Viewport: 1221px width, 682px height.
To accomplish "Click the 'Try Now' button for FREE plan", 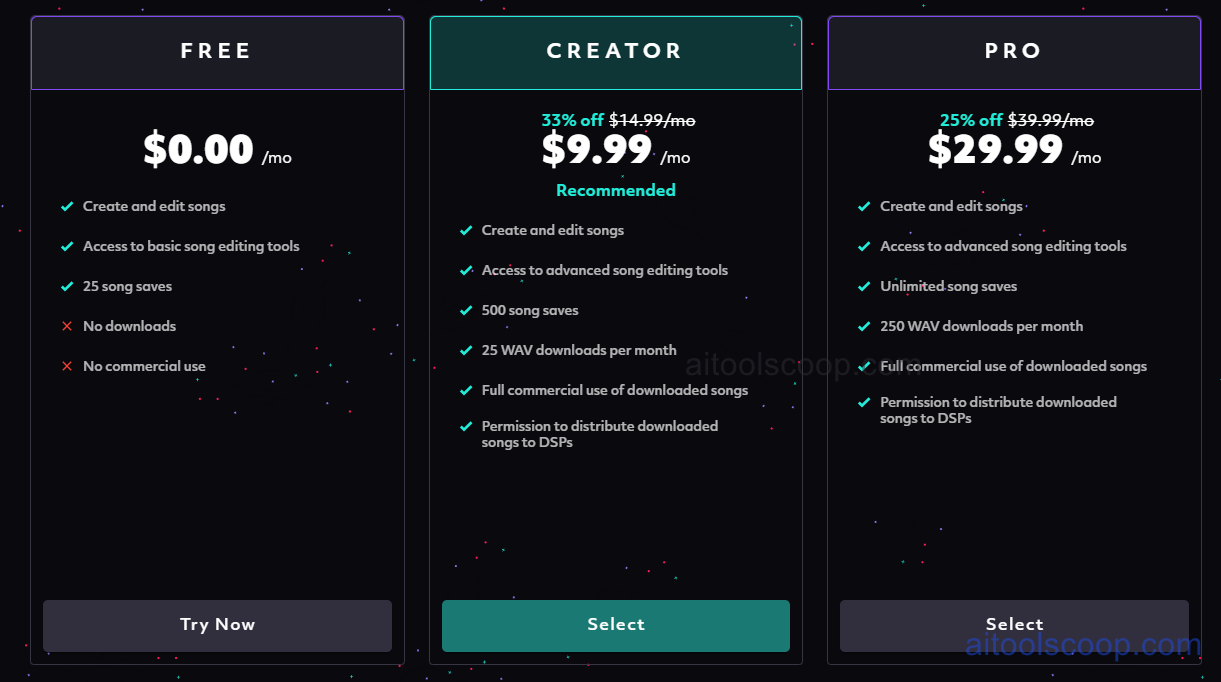I will point(217,624).
